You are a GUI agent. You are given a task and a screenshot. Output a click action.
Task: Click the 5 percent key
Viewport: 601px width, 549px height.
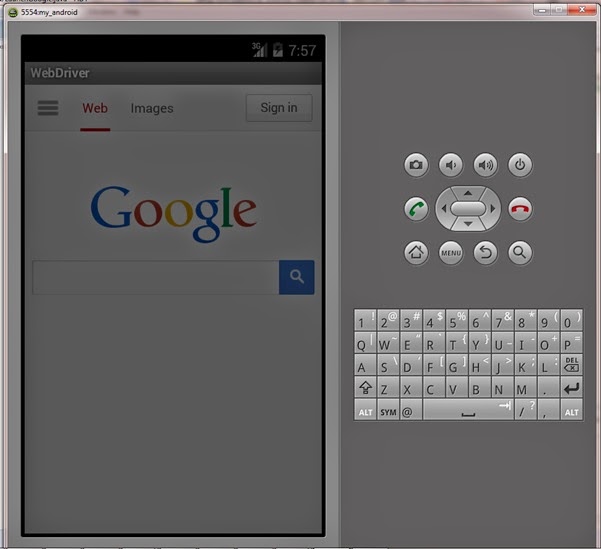click(x=457, y=320)
